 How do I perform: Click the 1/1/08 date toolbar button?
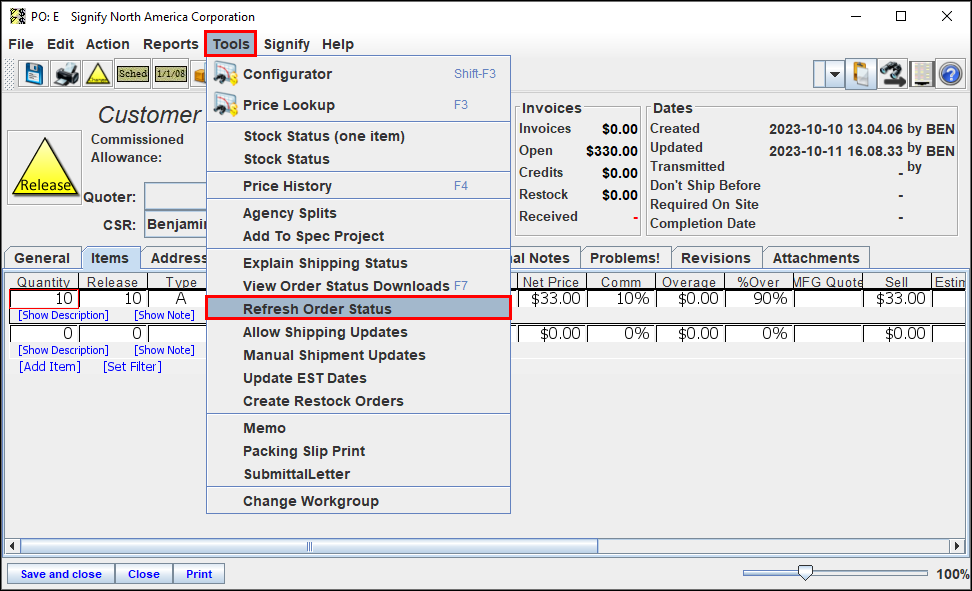click(171, 74)
